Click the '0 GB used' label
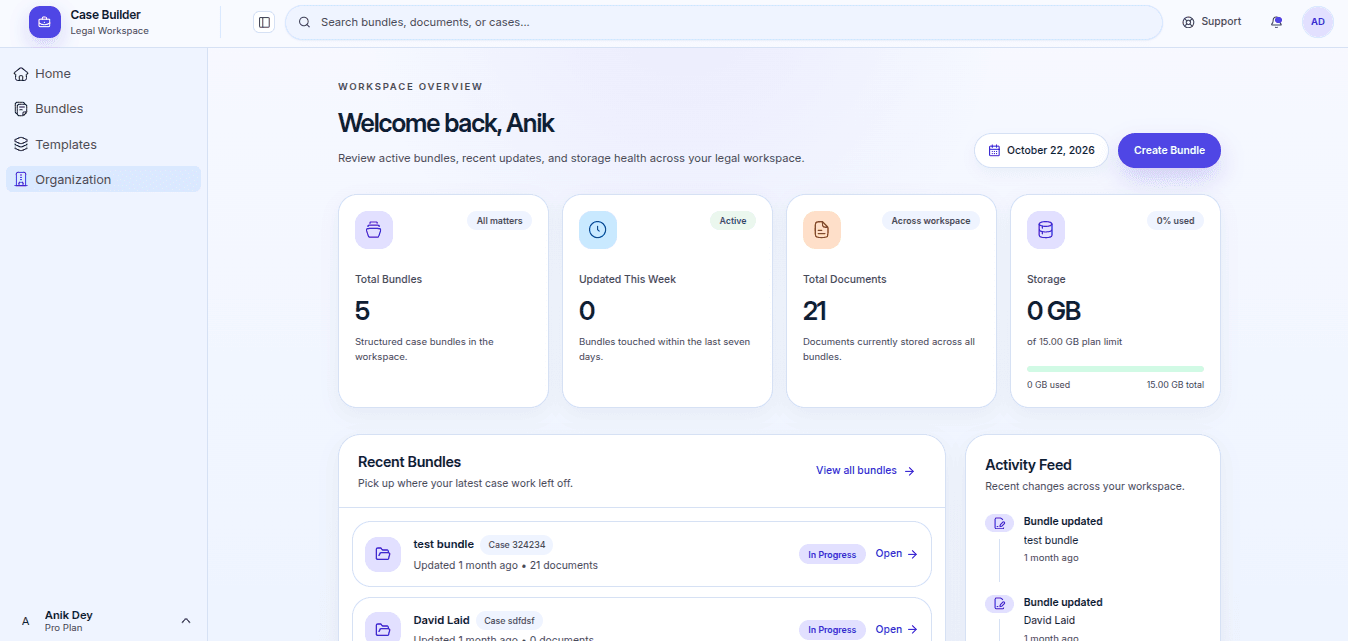 [1048, 385]
